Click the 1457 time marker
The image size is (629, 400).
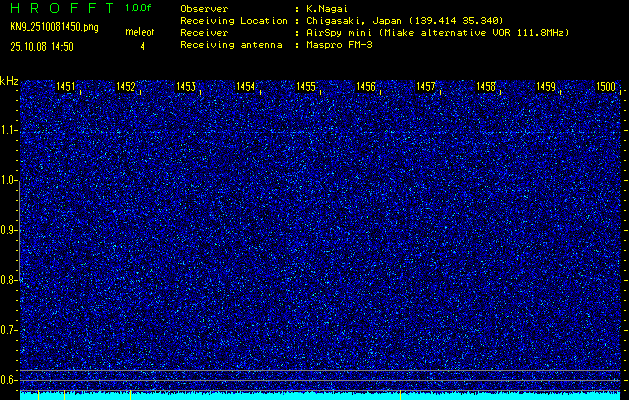[426, 87]
